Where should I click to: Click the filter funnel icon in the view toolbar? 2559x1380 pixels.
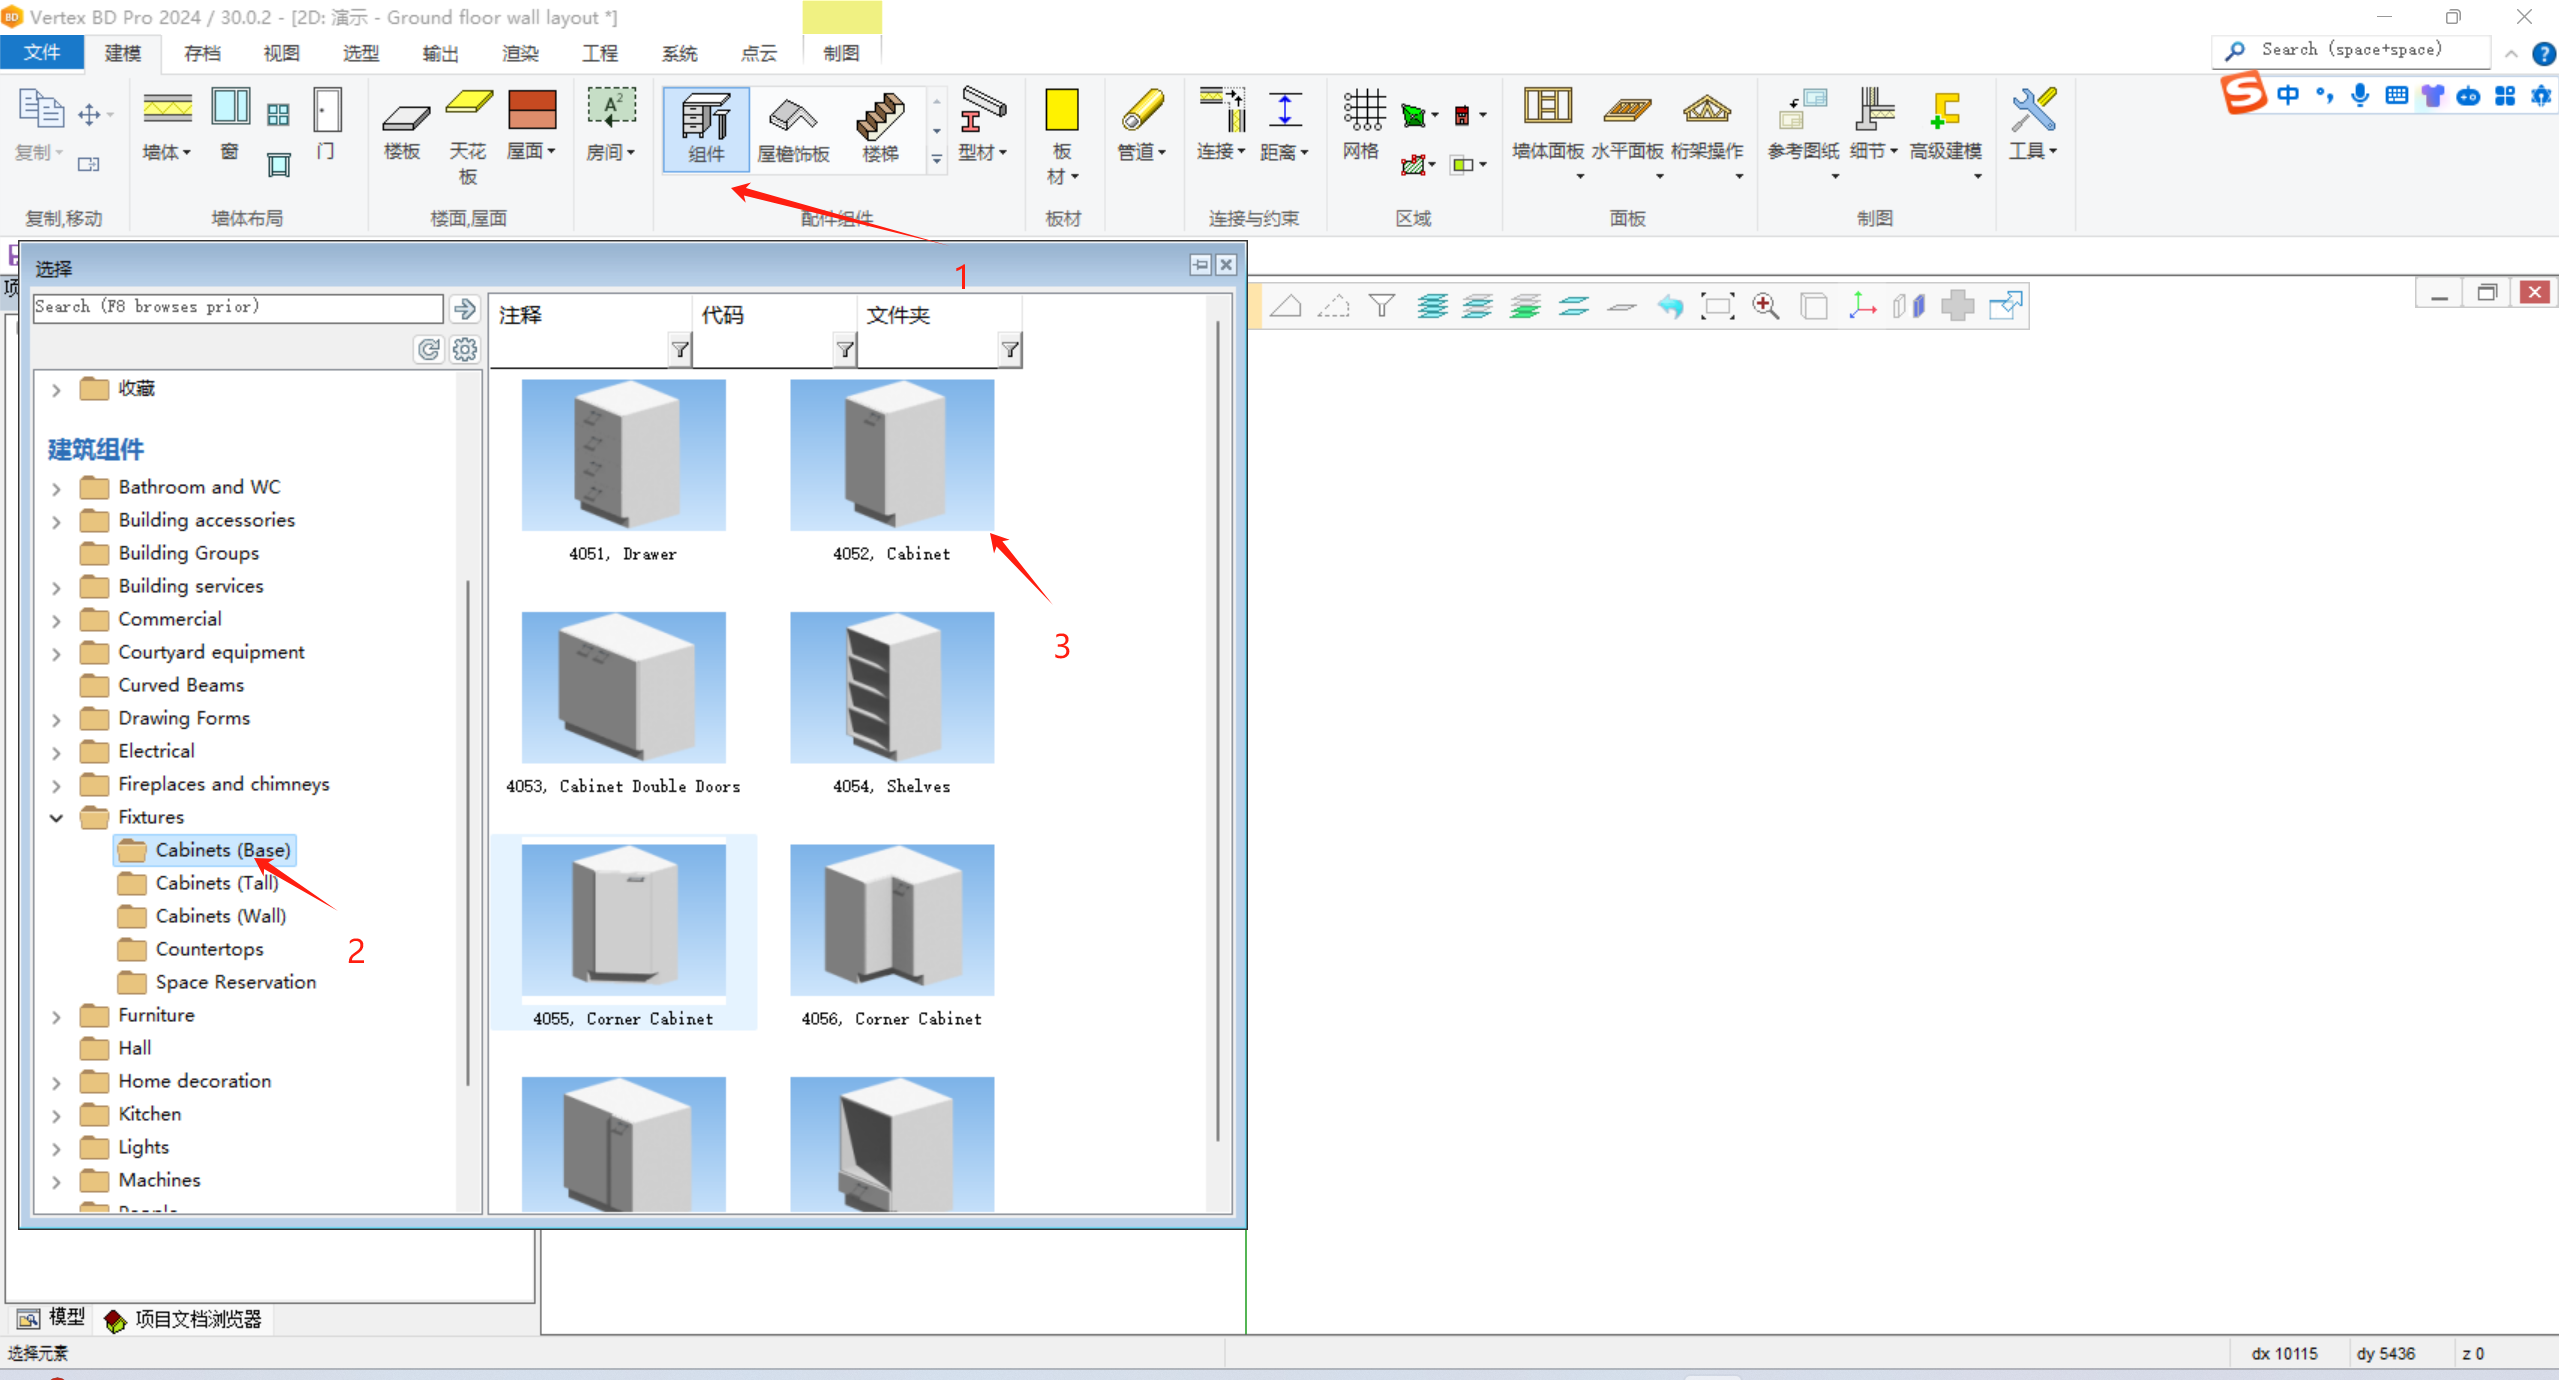1381,306
